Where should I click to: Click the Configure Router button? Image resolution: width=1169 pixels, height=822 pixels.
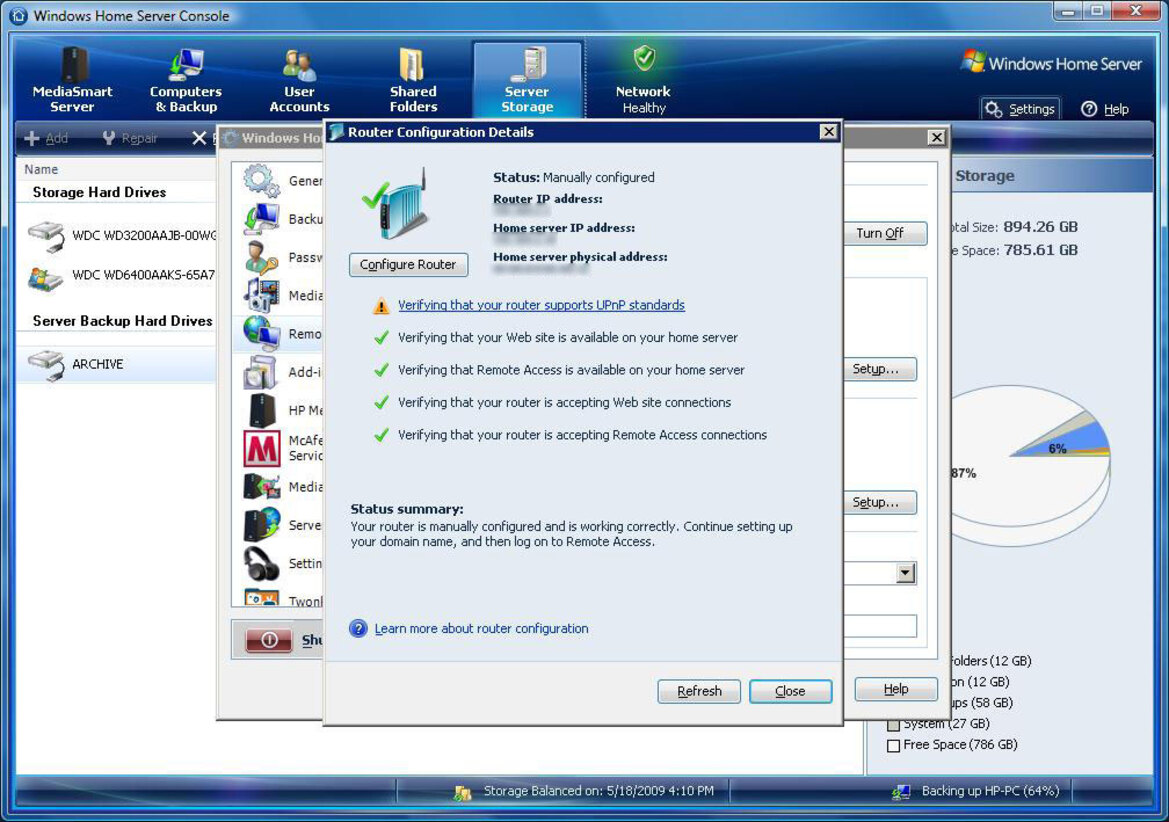(x=408, y=265)
